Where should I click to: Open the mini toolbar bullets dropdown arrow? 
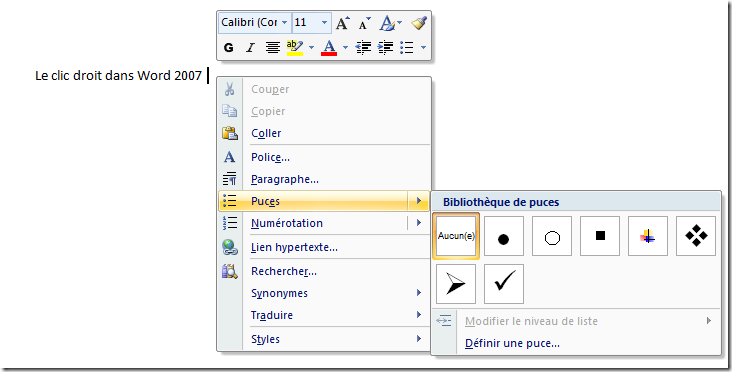423,47
